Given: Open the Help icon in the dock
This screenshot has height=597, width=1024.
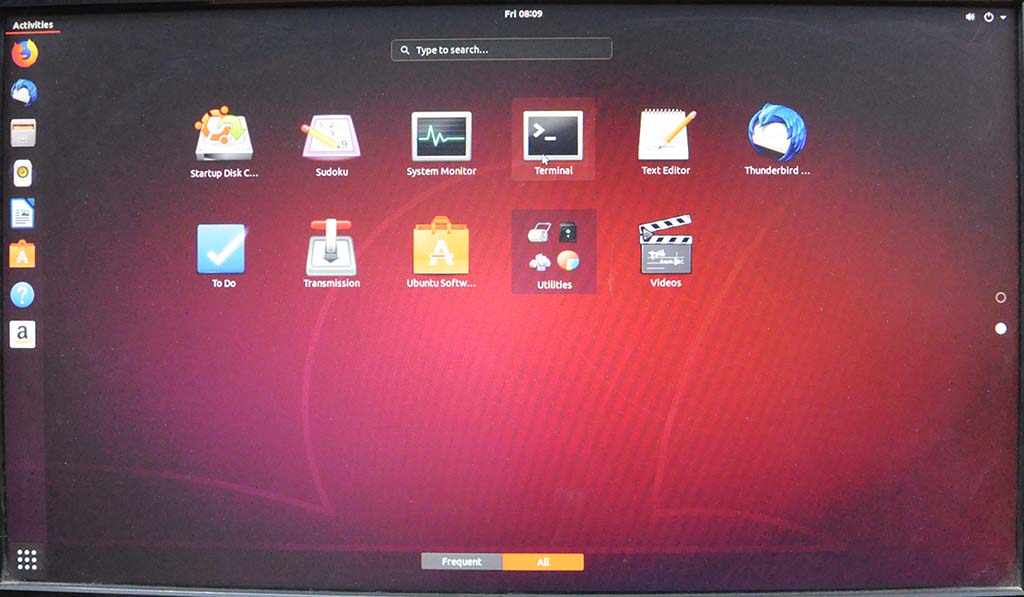Looking at the screenshot, I should (22, 295).
